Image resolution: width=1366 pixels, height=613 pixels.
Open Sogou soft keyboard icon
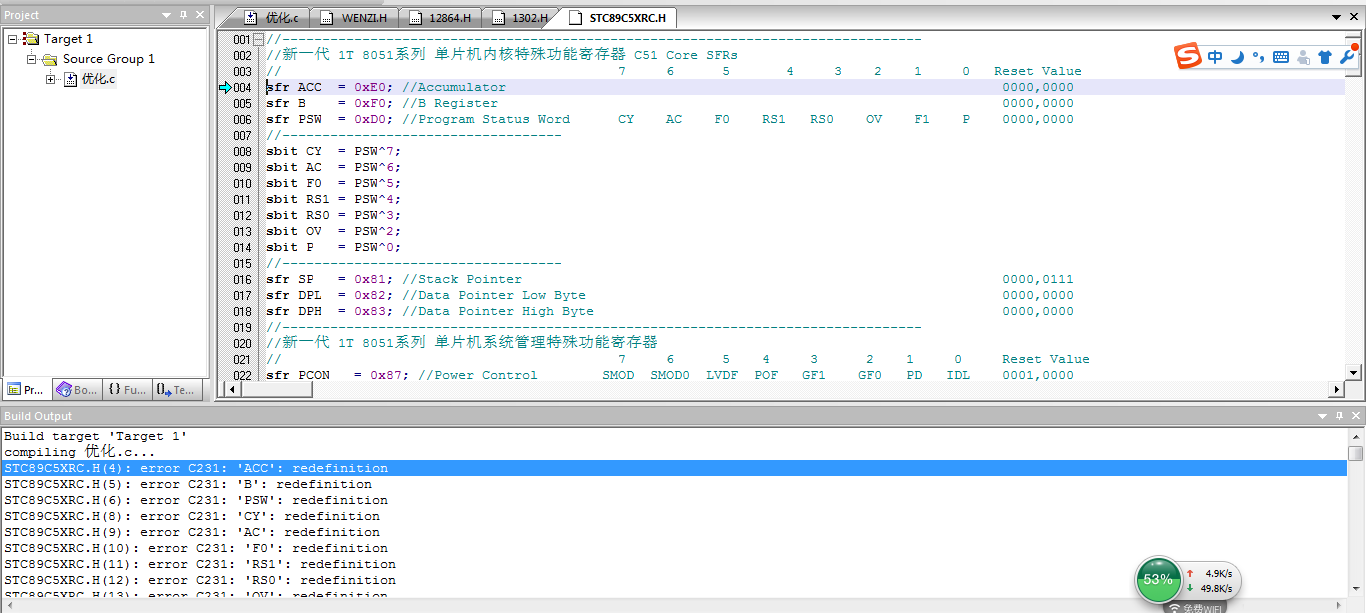click(1281, 57)
